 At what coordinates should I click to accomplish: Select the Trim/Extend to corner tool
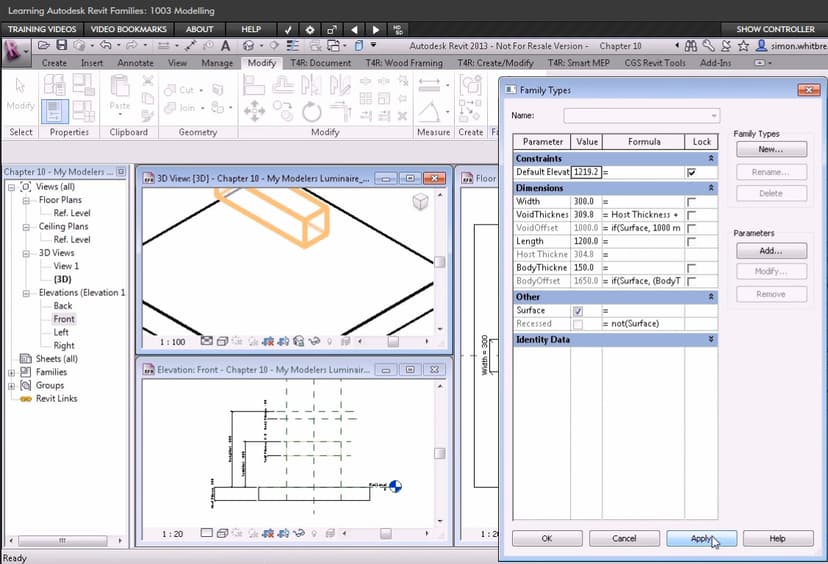pyautogui.click(x=340, y=111)
